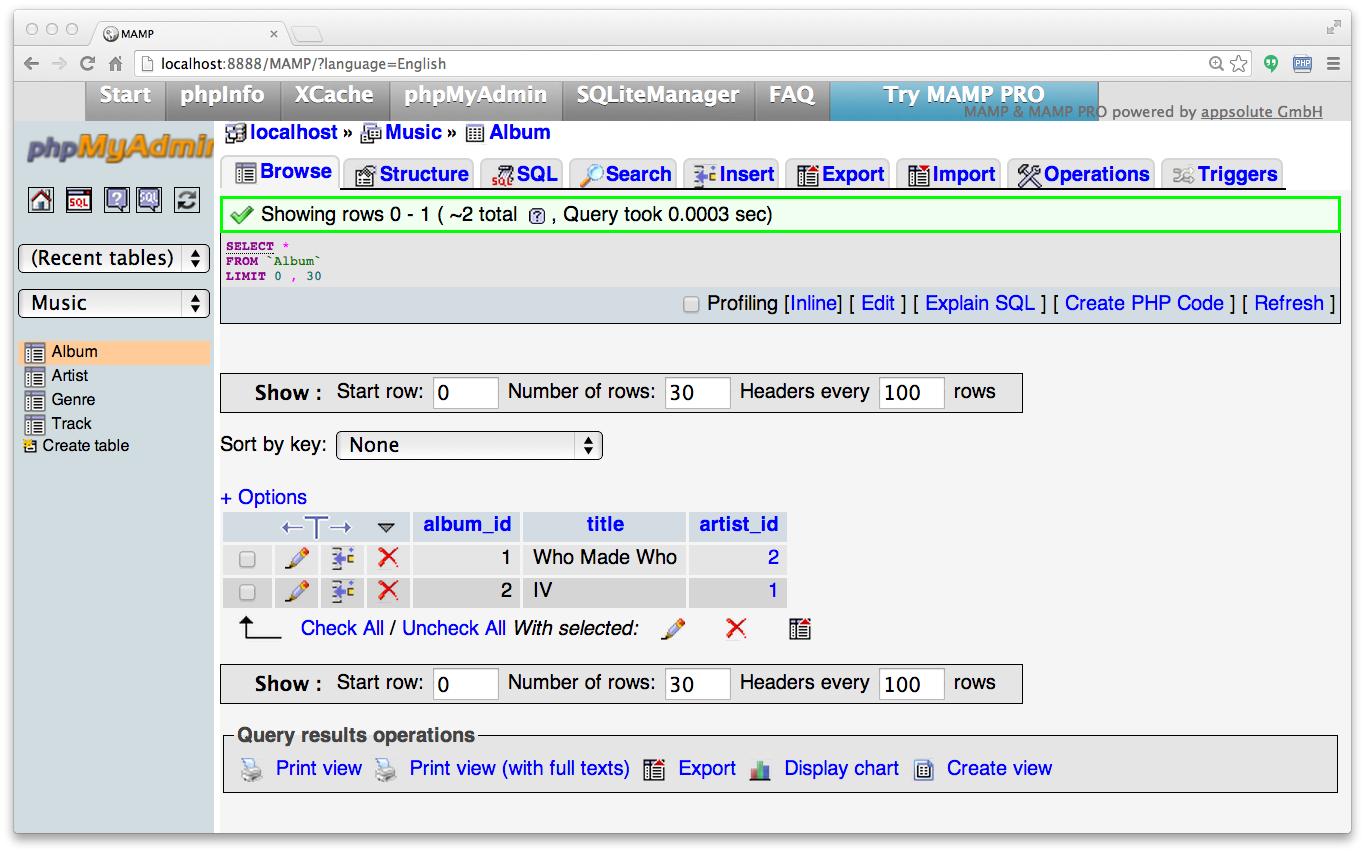Open the Operations tab

click(1082, 174)
